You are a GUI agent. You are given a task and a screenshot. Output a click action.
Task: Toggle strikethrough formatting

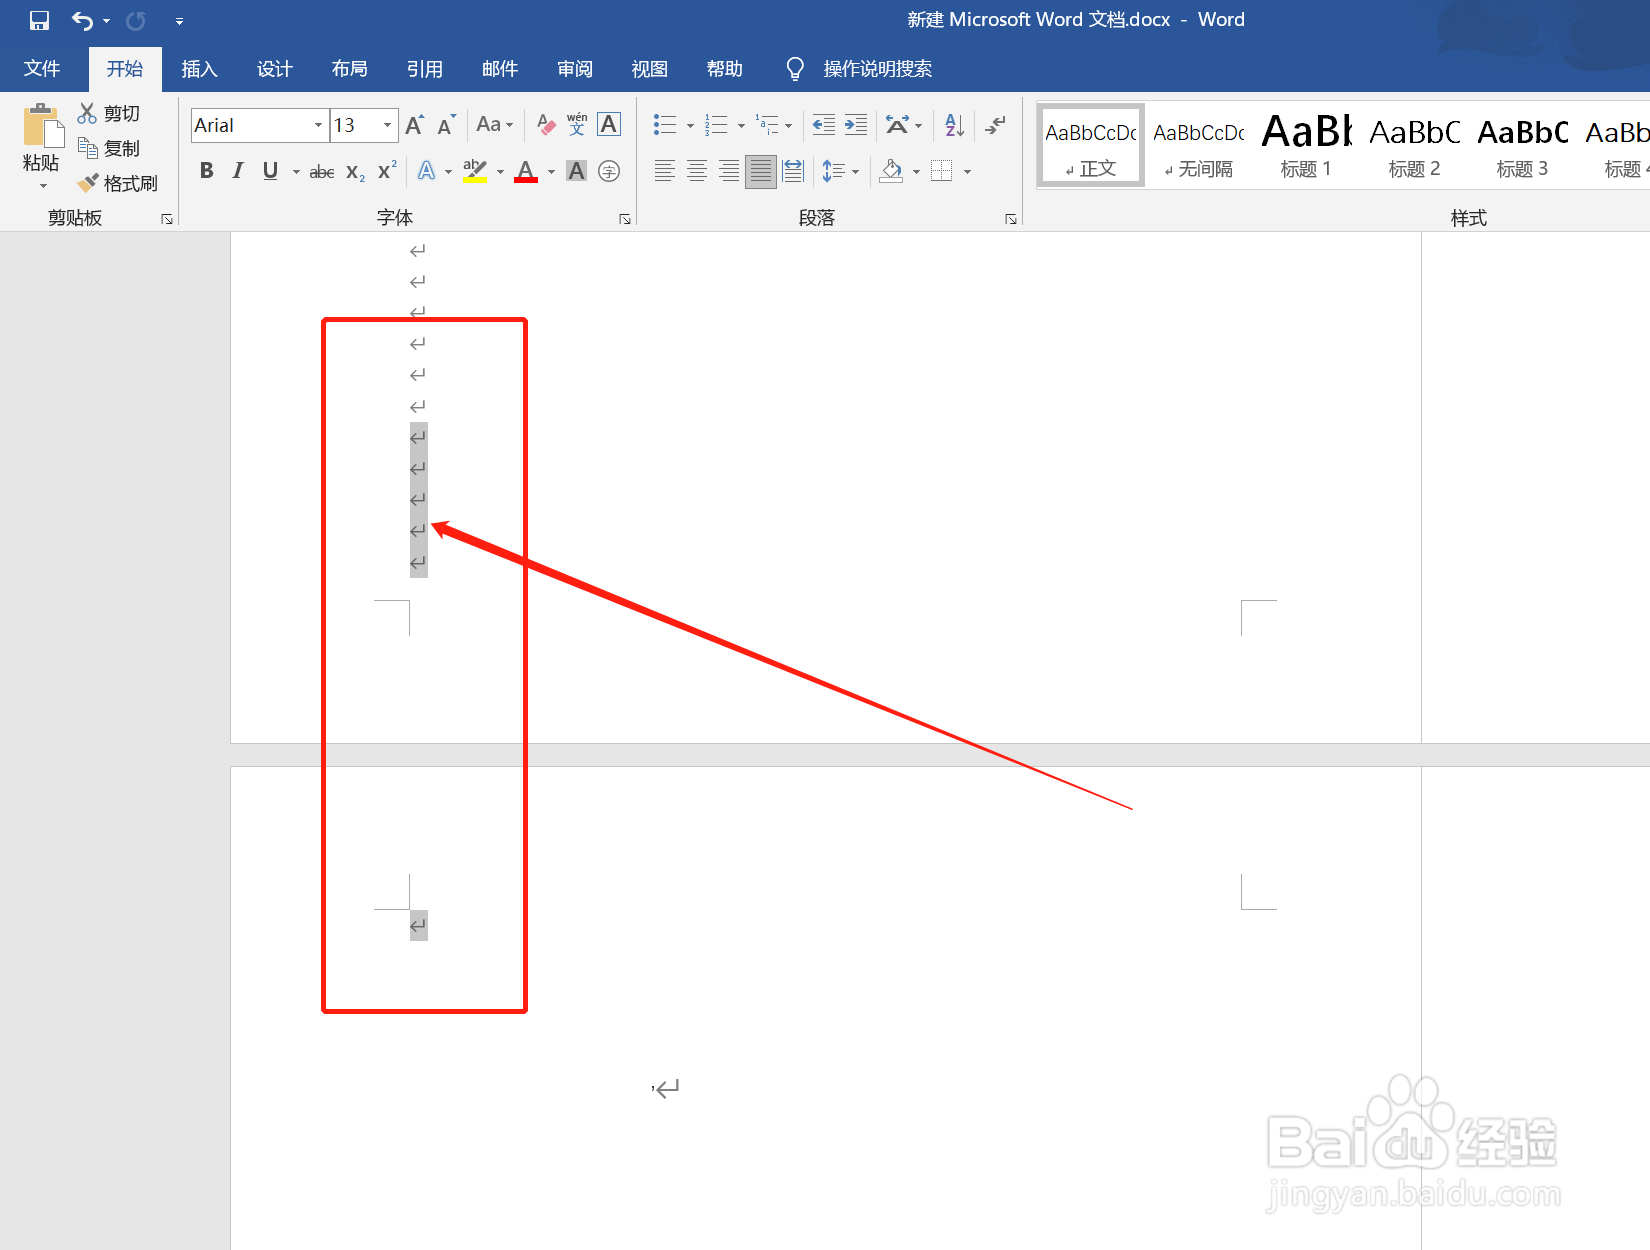coord(322,172)
